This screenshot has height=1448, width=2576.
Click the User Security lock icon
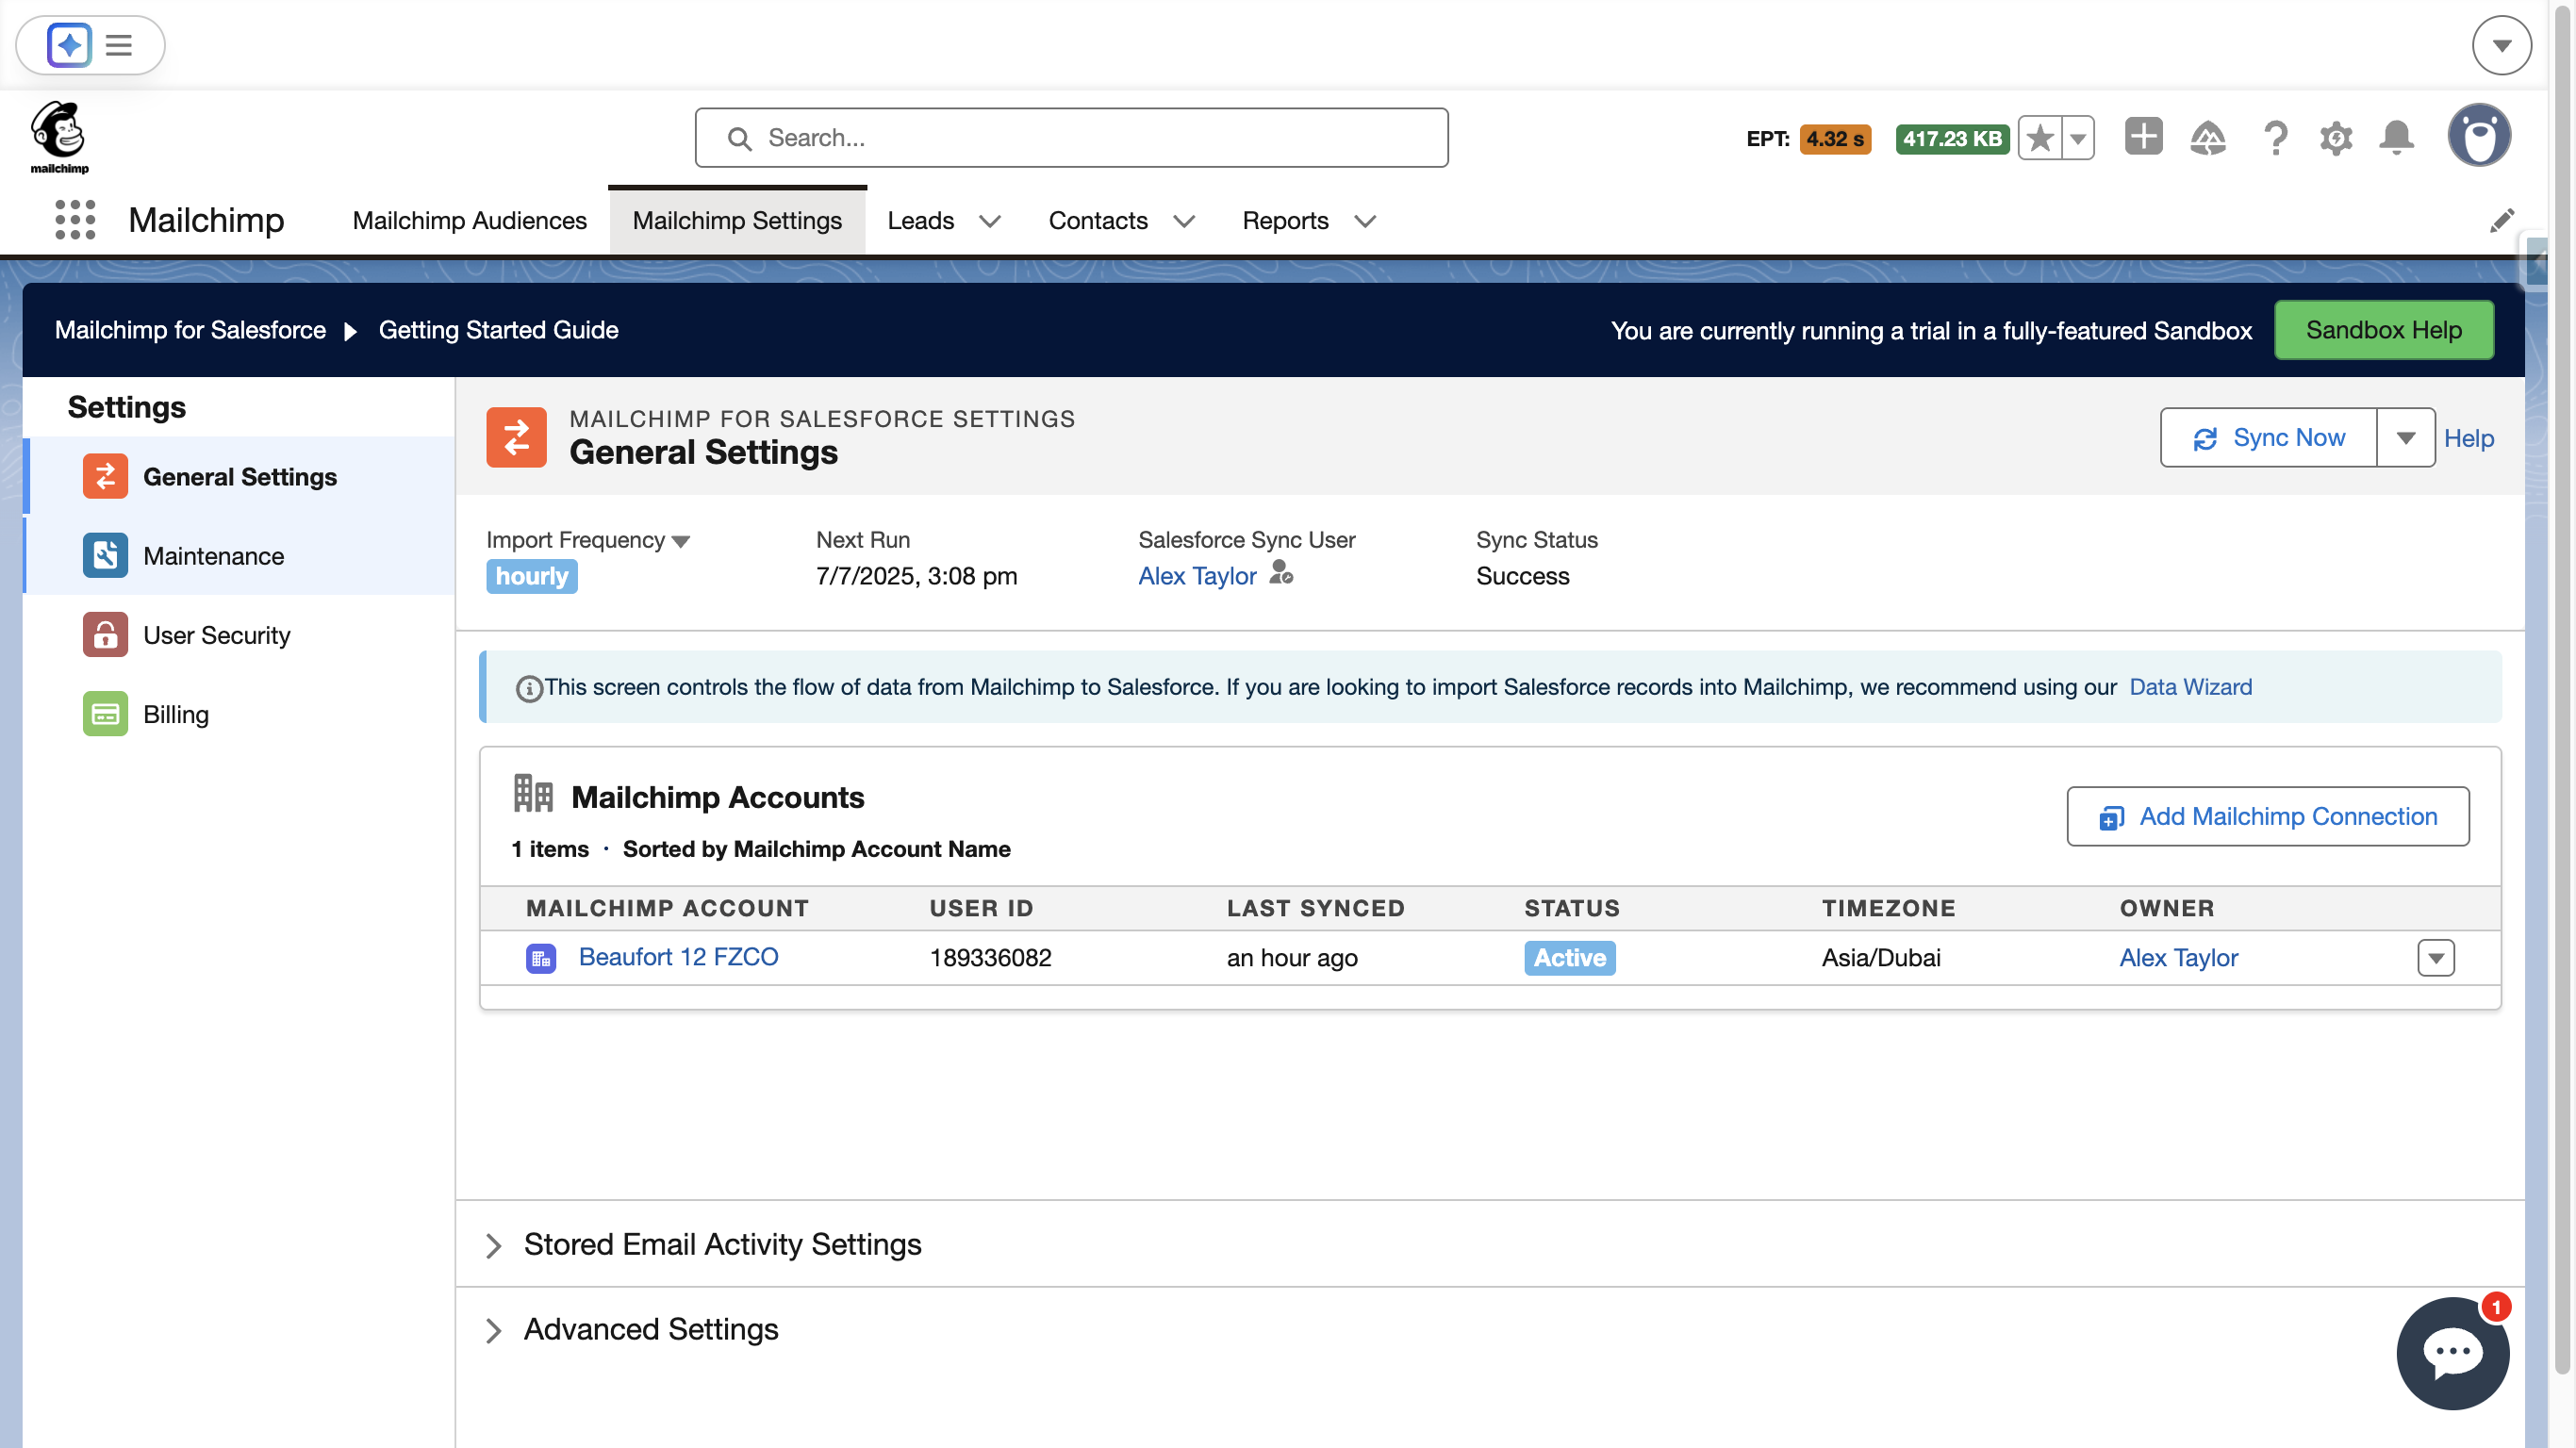tap(105, 634)
